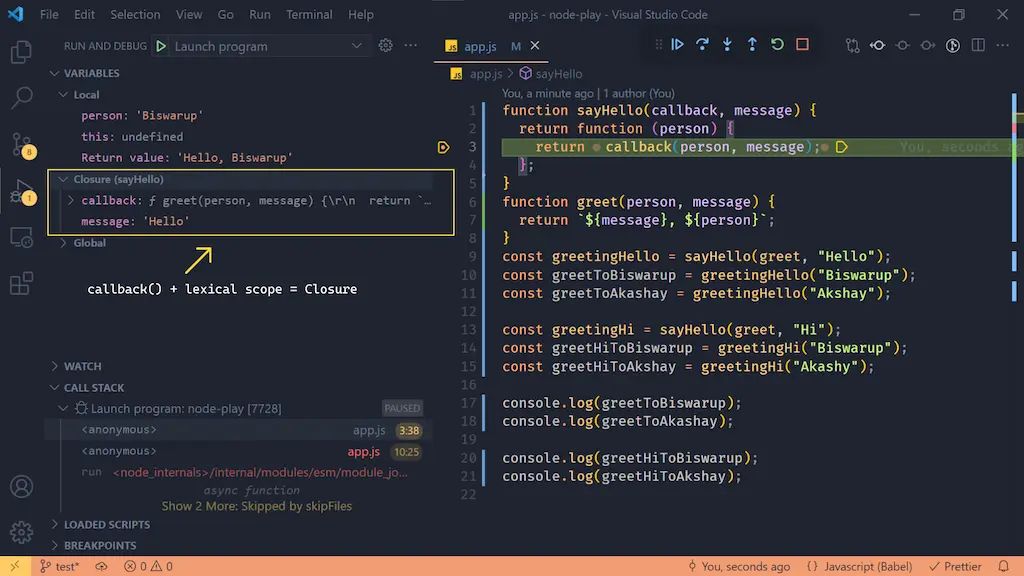1024x576 pixels.
Task: Open the Explorer view in activity bar
Action: (22, 52)
